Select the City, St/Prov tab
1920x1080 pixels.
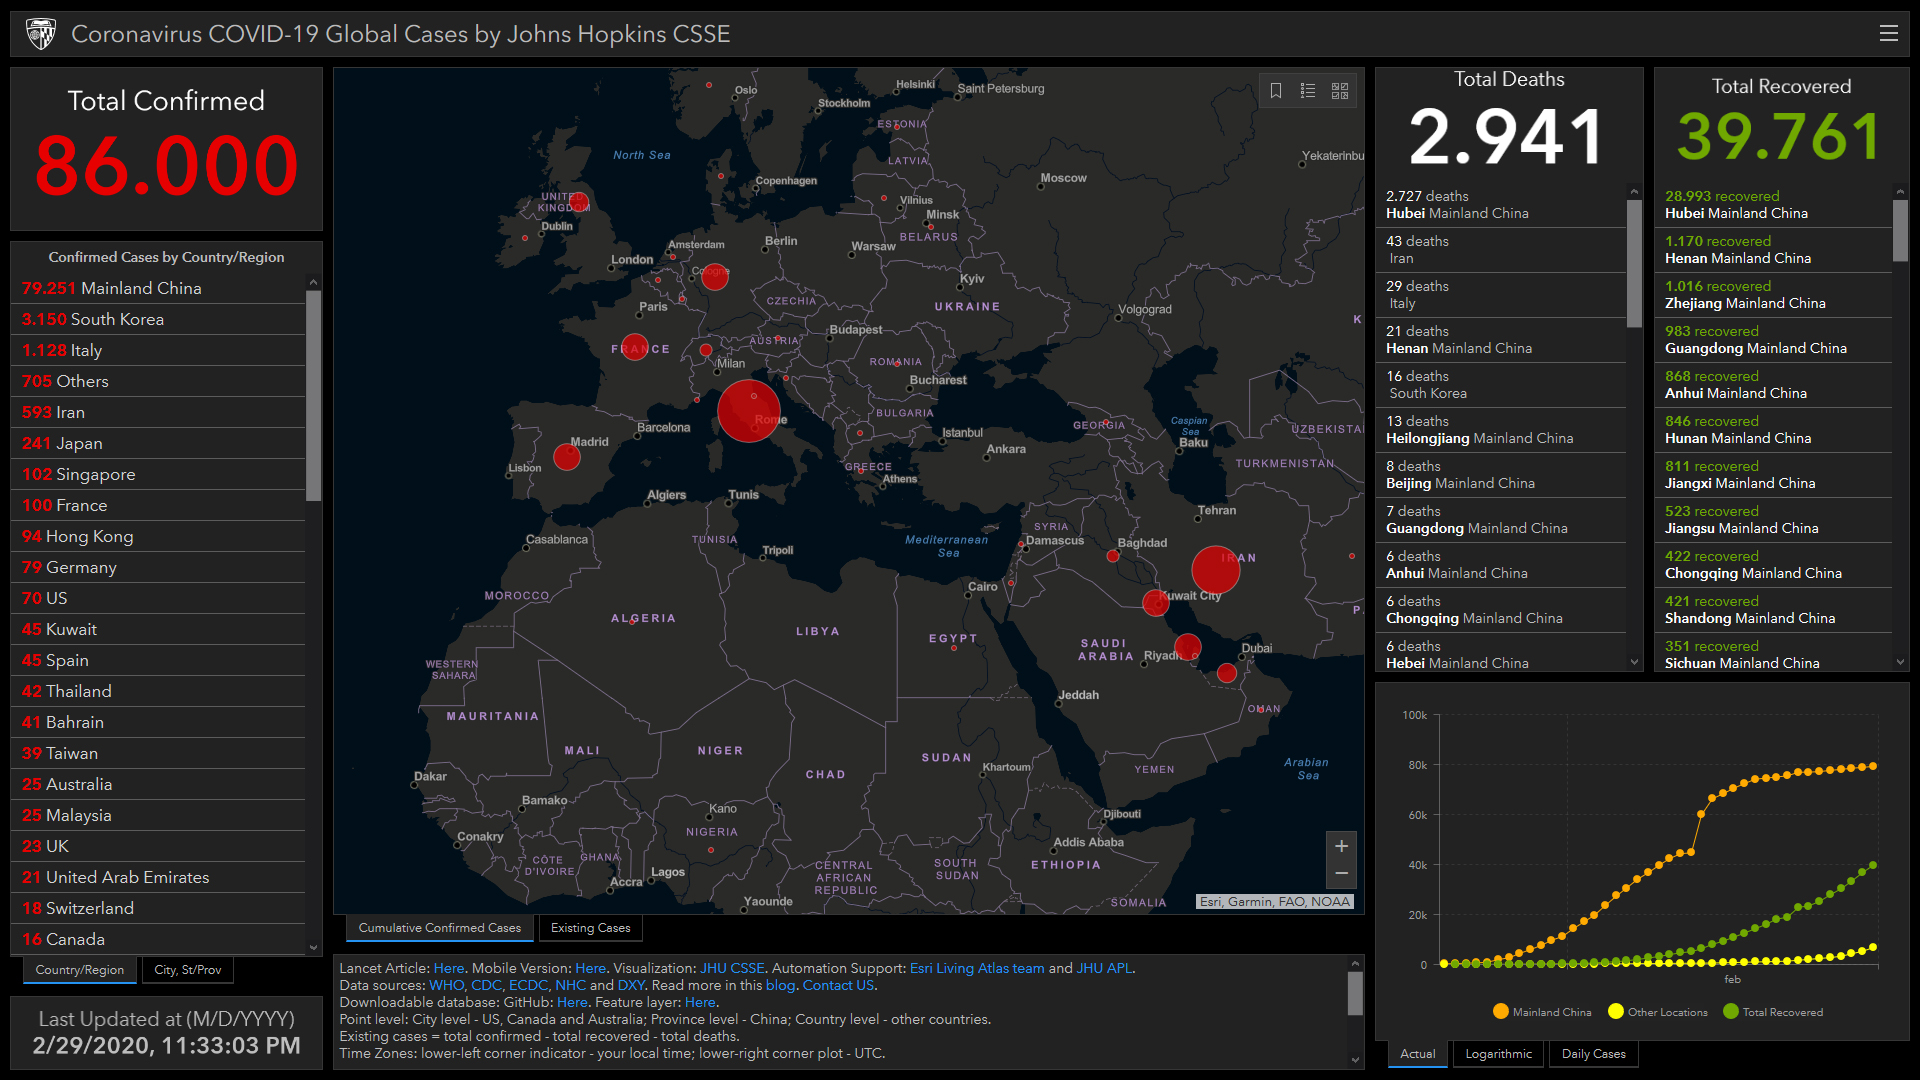[188, 970]
